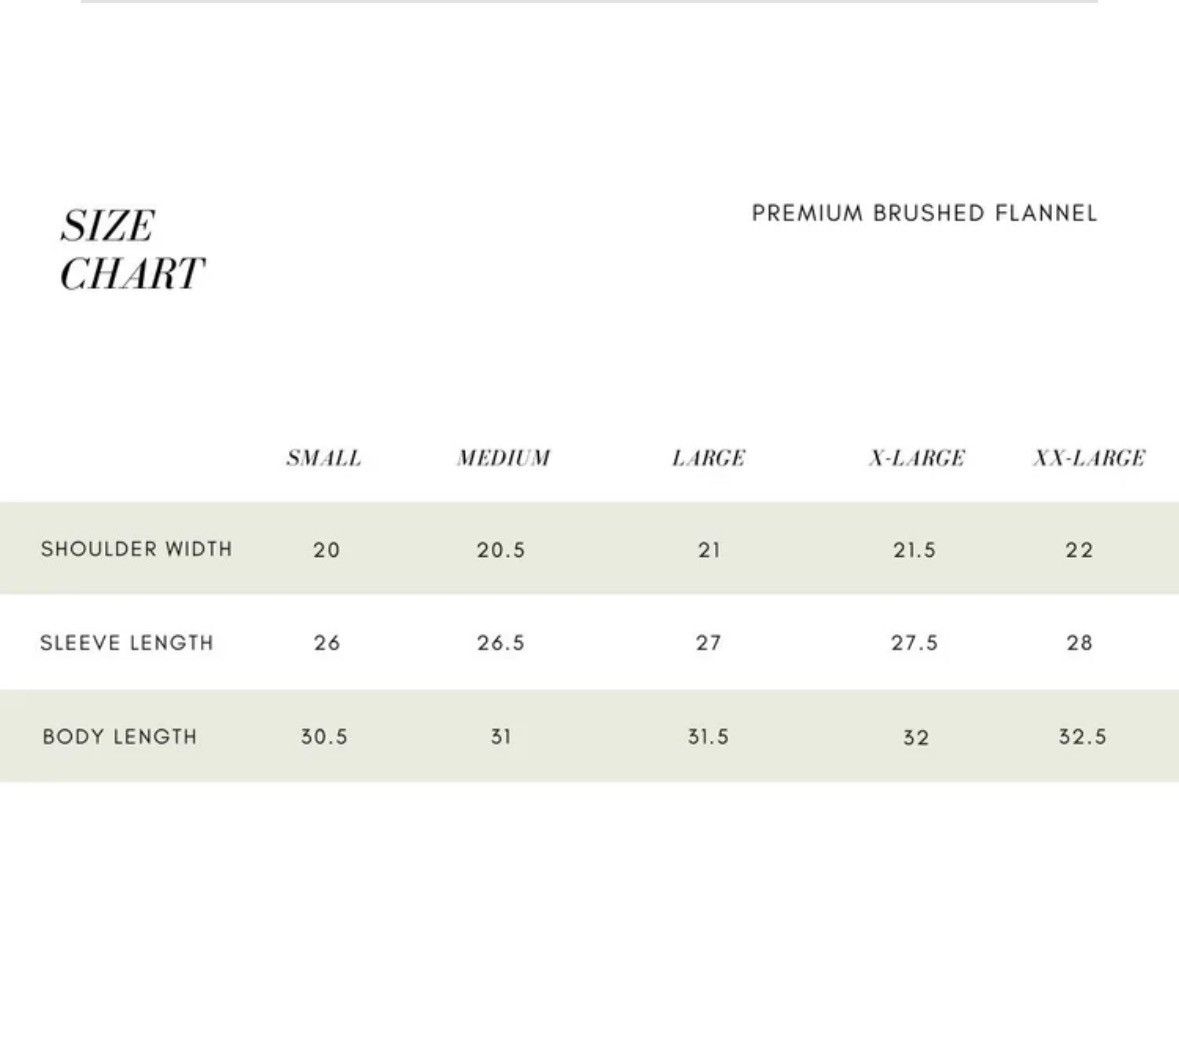Click the SHOULDER WIDTH row label
The width and height of the screenshot is (1179, 1063).
point(136,549)
